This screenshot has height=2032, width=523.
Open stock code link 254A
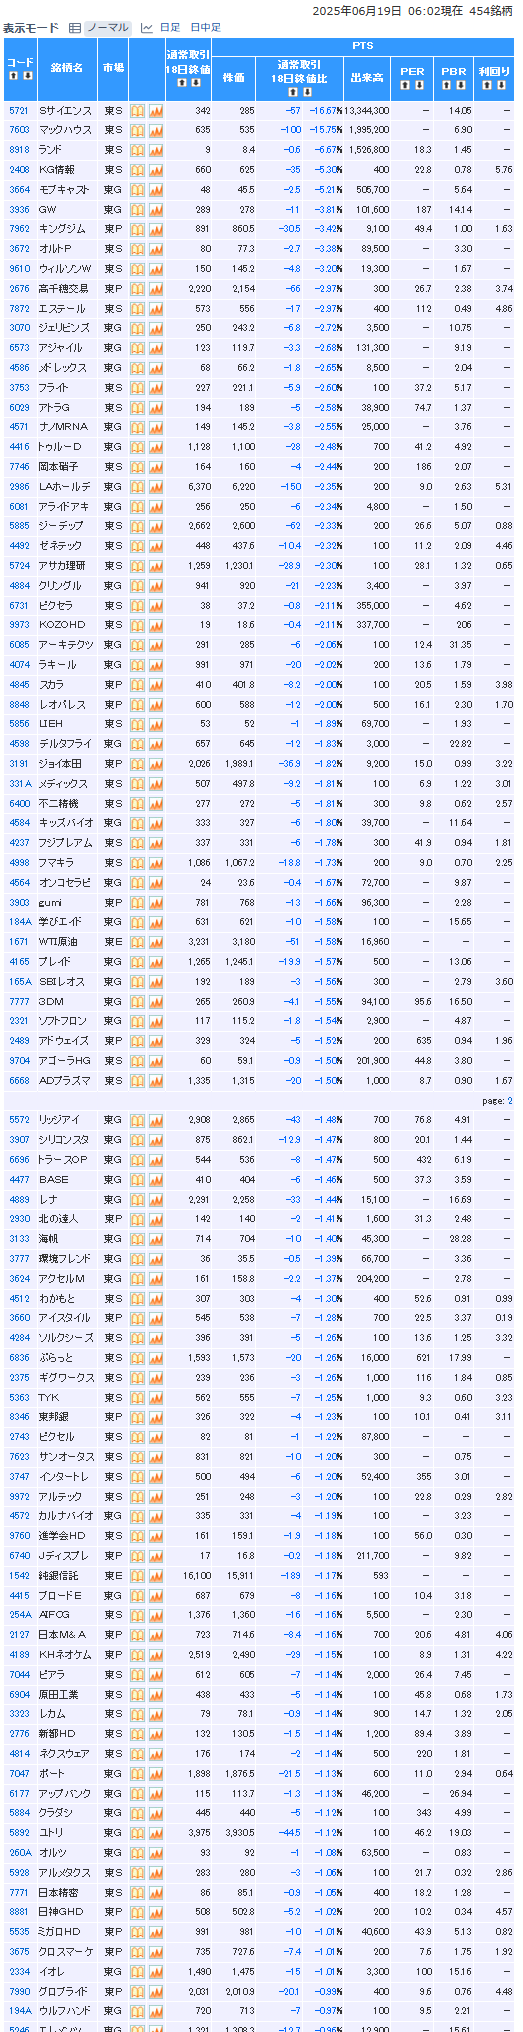coord(20,1615)
